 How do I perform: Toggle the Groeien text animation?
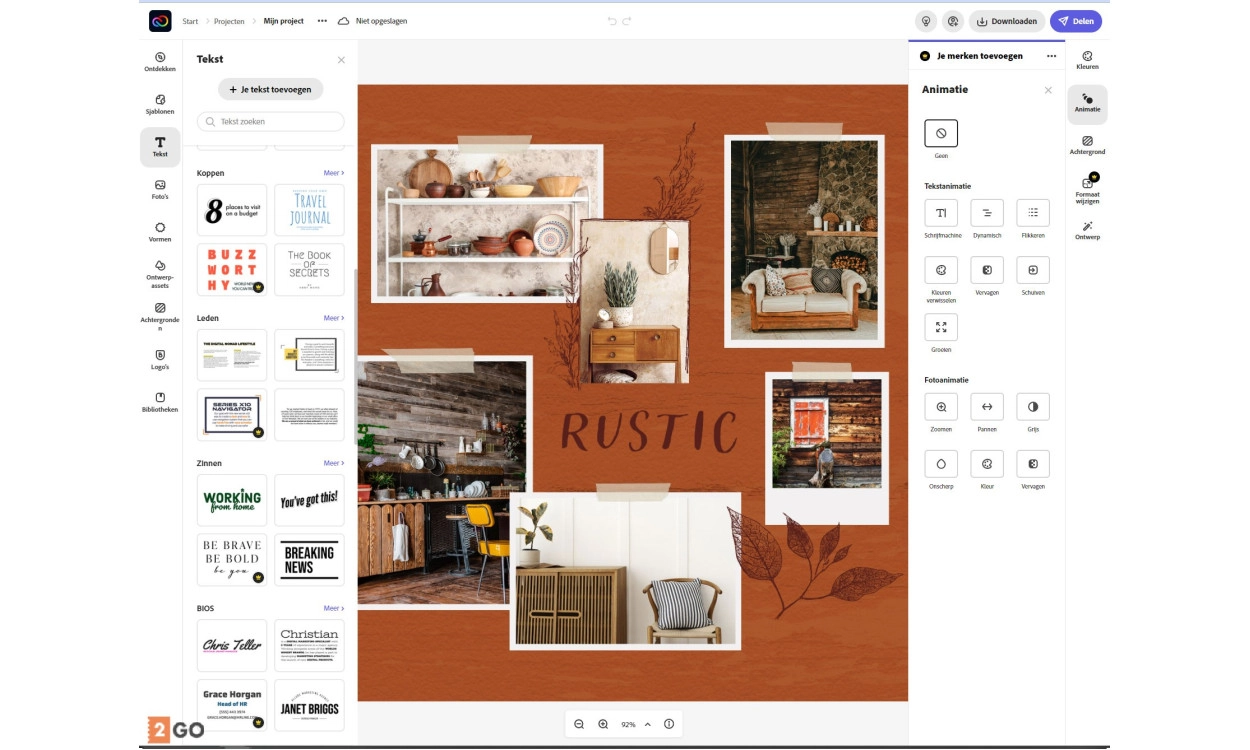(x=941, y=327)
